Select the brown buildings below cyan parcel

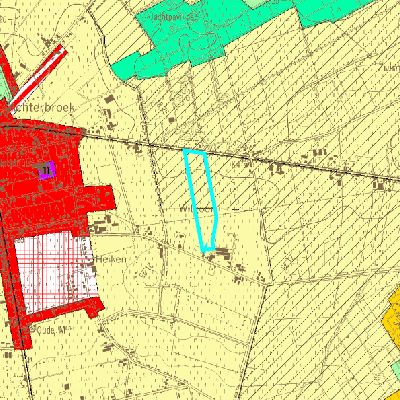tap(221, 254)
